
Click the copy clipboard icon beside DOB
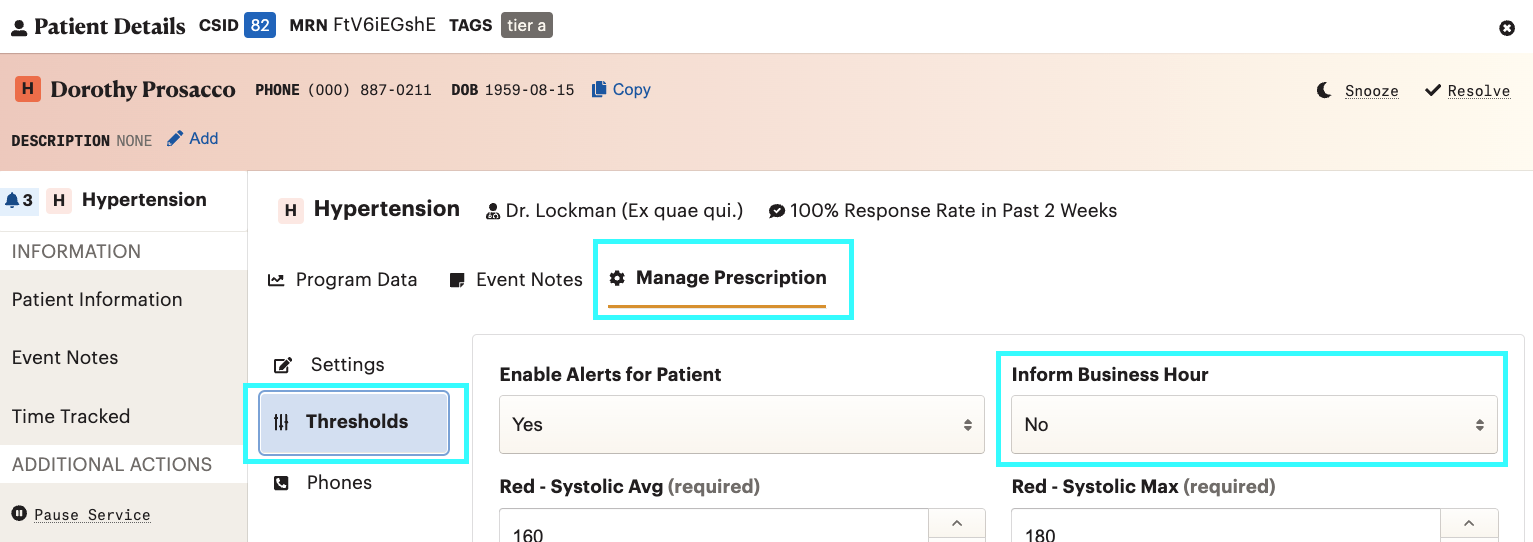pos(599,89)
